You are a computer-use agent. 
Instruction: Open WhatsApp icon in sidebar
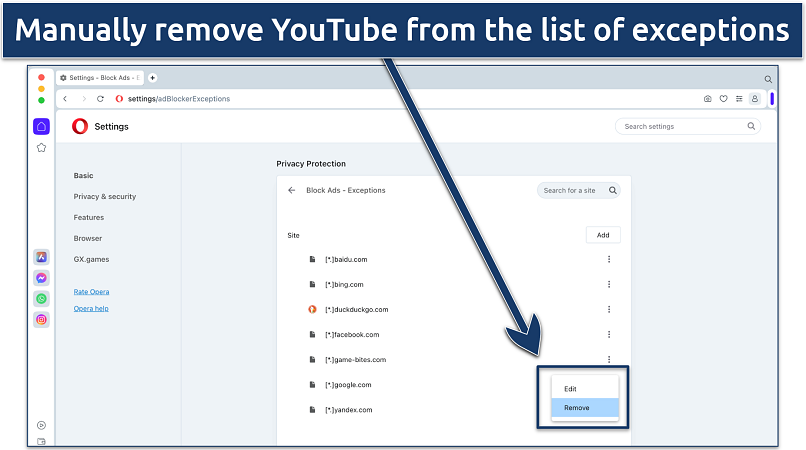pos(42,299)
